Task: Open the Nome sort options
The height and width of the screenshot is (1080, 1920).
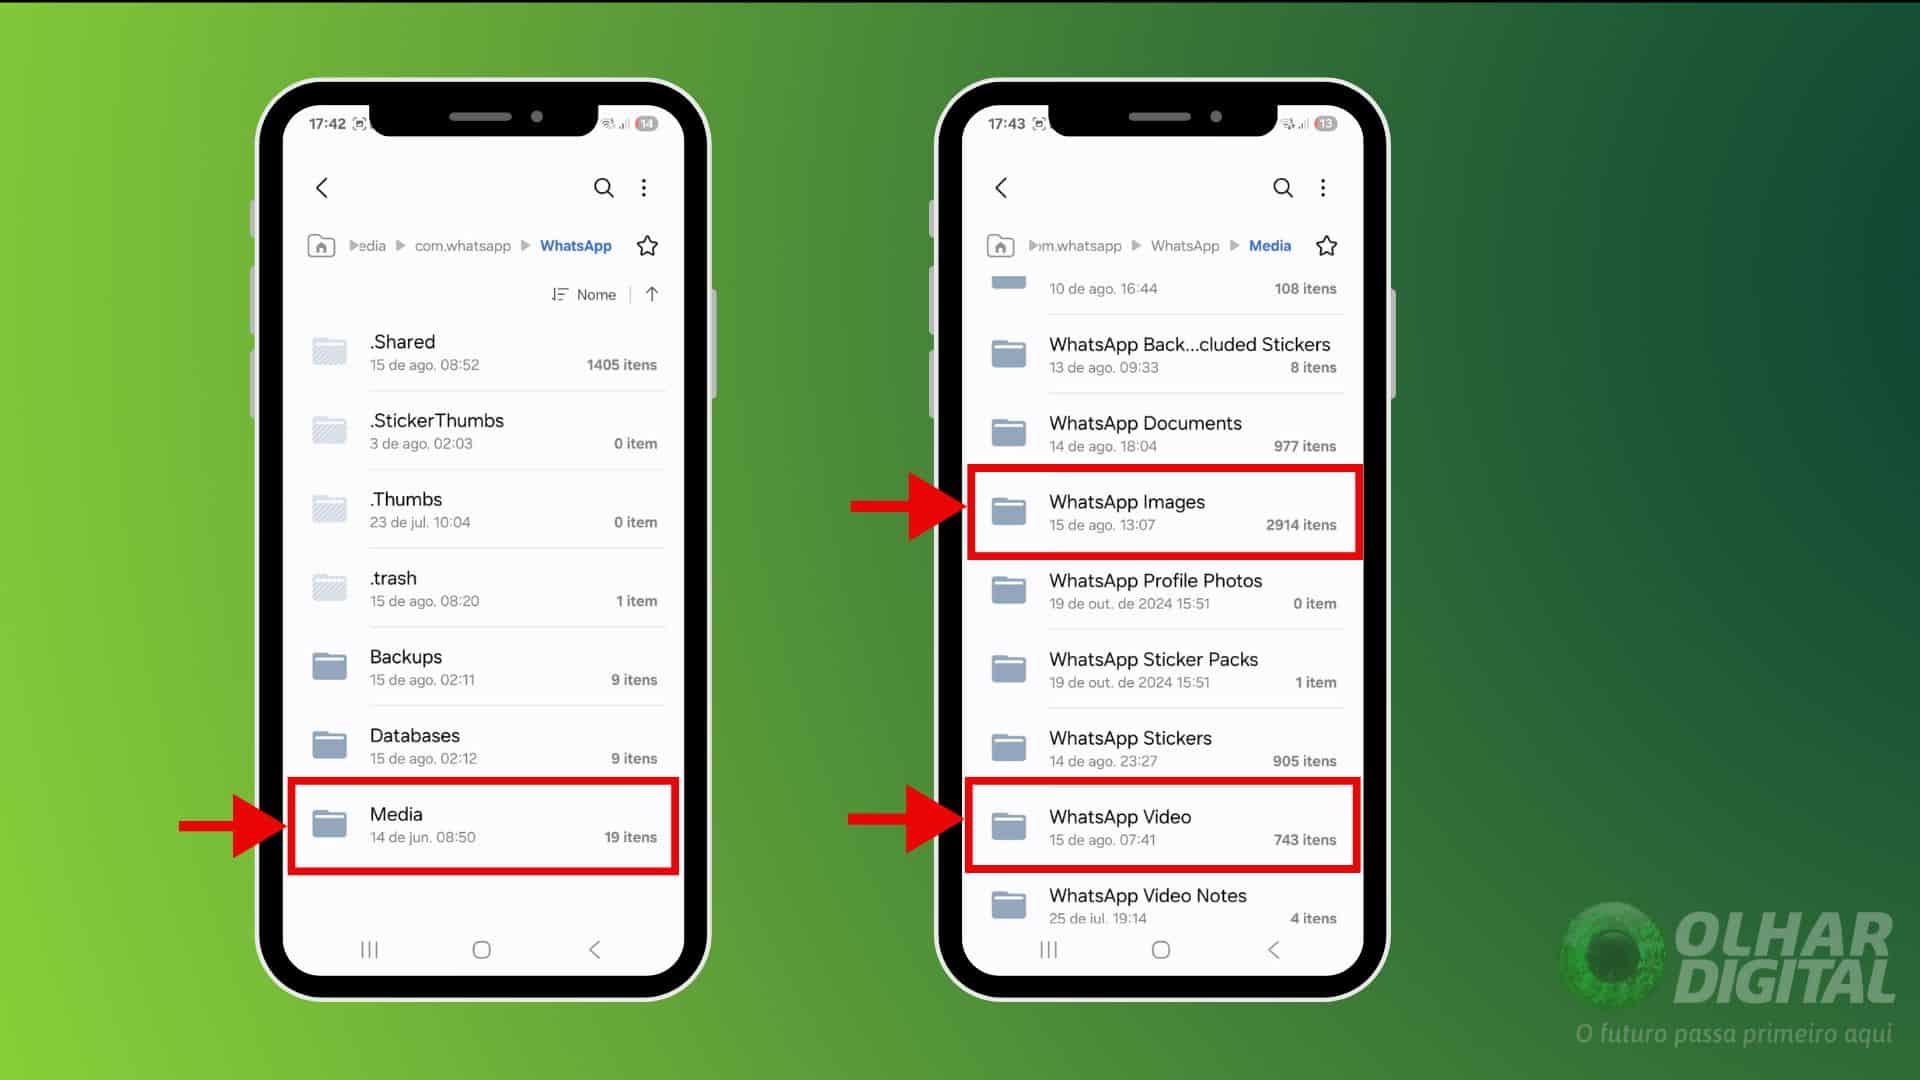Action: point(584,294)
